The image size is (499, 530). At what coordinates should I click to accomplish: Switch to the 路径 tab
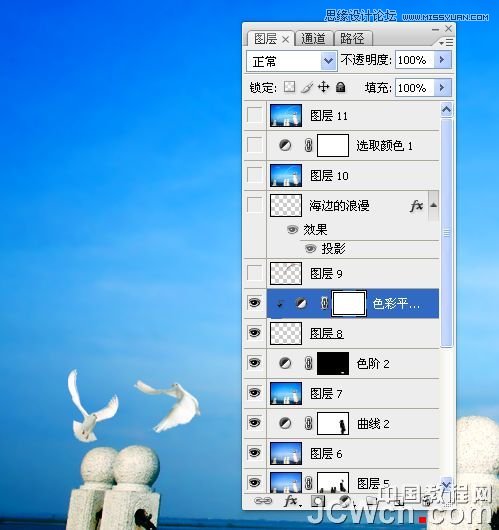coord(352,39)
